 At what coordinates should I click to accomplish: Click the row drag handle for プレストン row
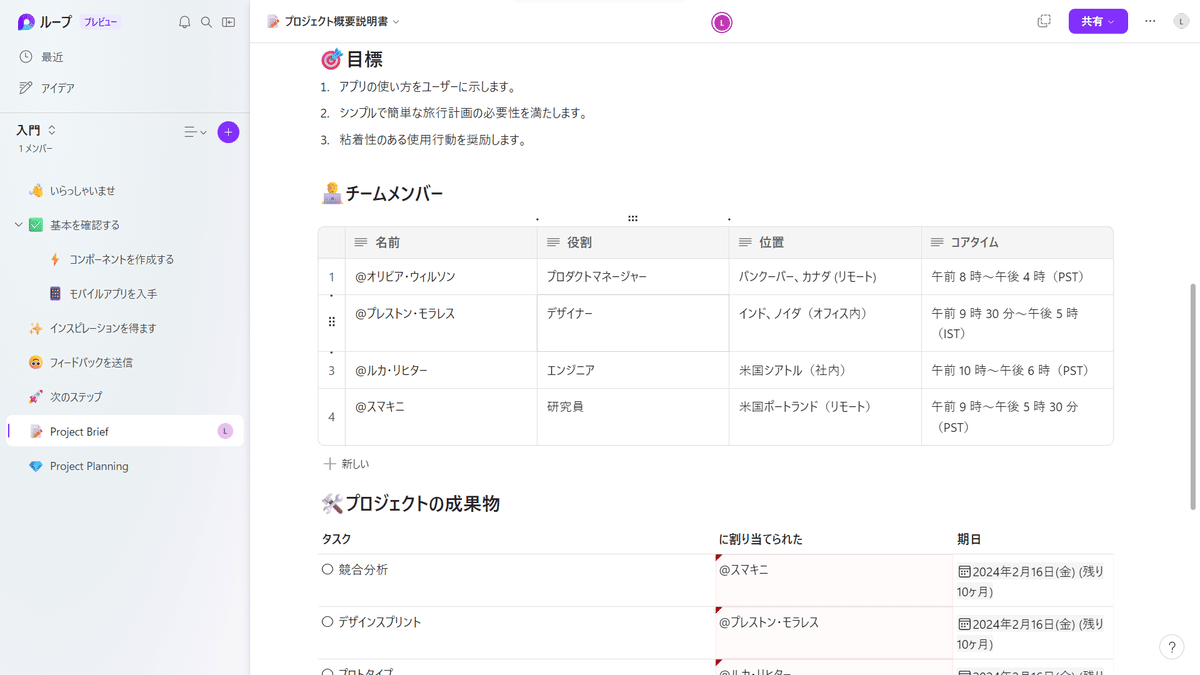point(332,322)
